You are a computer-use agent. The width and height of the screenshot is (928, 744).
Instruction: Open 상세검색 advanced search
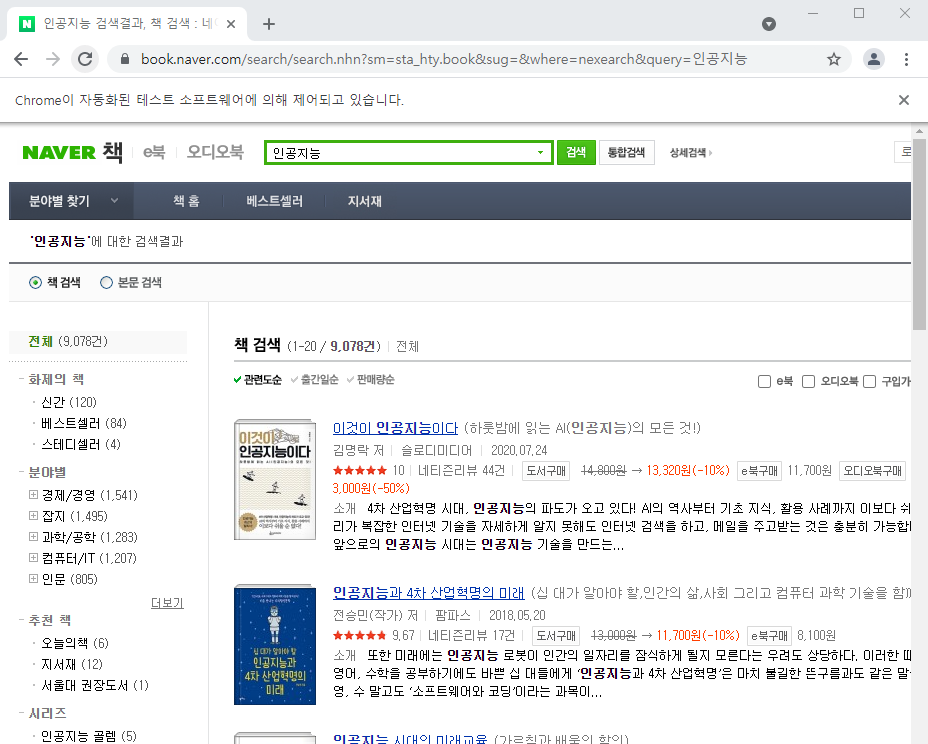[x=691, y=153]
